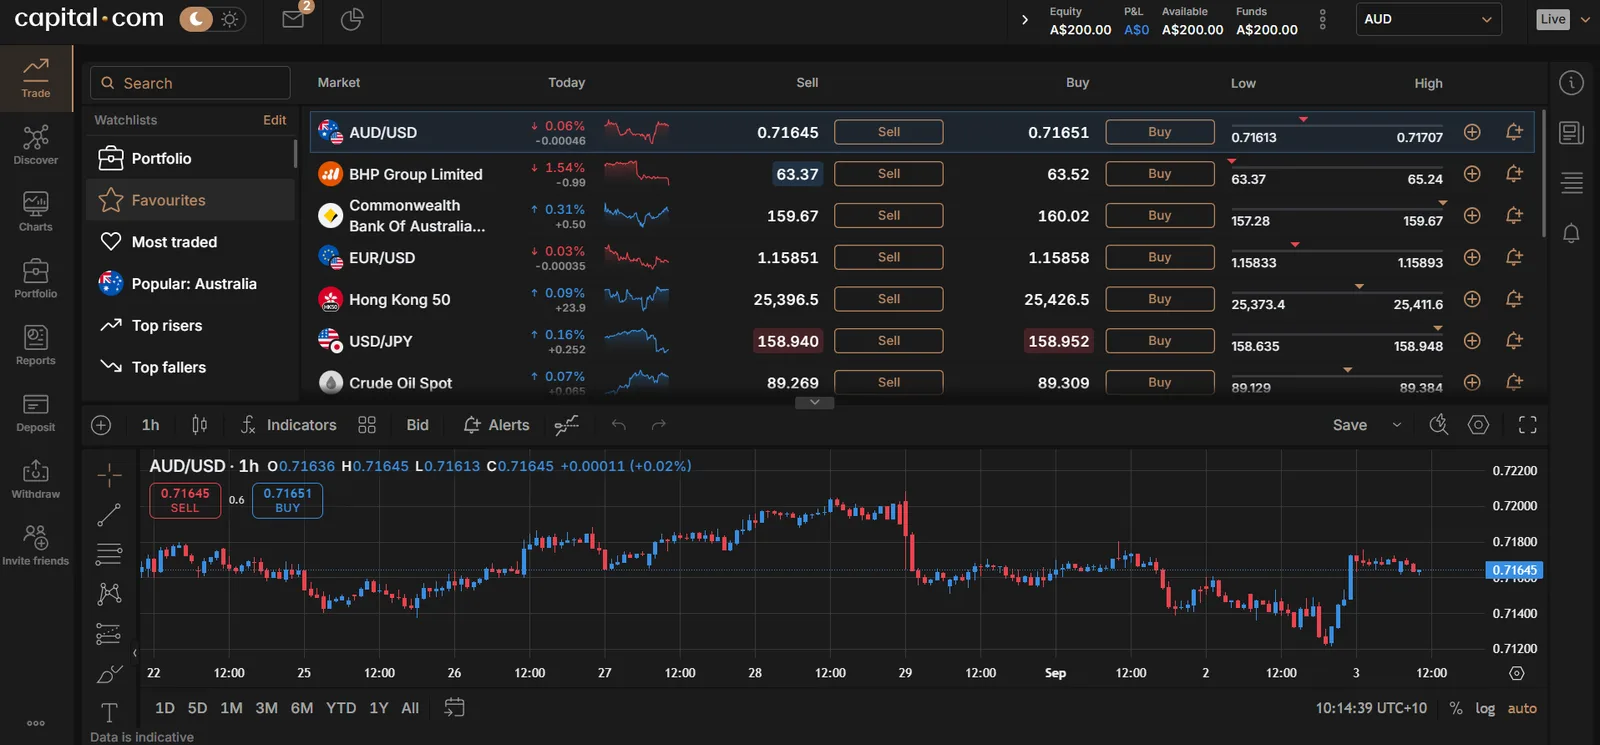Click Alerts in chart toolbar
This screenshot has width=1600, height=745.
[x=496, y=425]
